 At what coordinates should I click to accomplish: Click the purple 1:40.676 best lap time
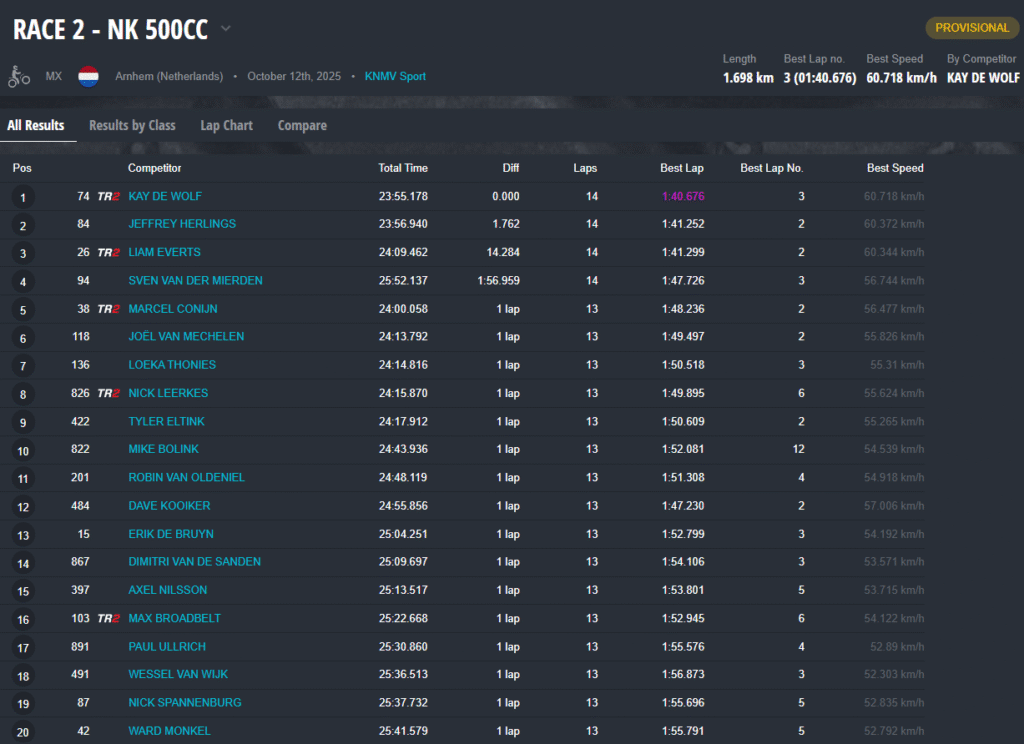[x=683, y=197]
